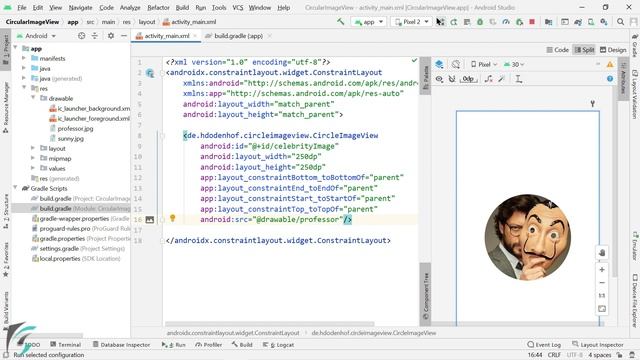
Task: Open the SDK Manager icon in toolbar
Action: (x=604, y=22)
